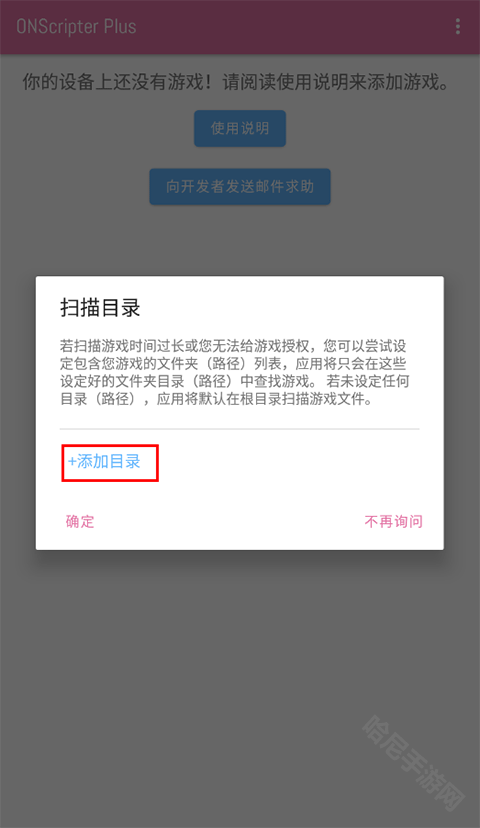Screen dimensions: 480x828
Task: Click dimmed area between the two blue buttons
Action: click(240, 157)
